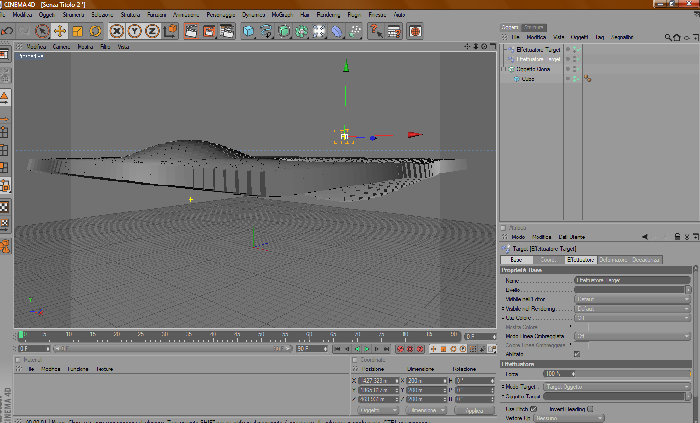Image resolution: width=700 pixels, height=423 pixels.
Task: Open the spline tools icon
Action: [266, 31]
